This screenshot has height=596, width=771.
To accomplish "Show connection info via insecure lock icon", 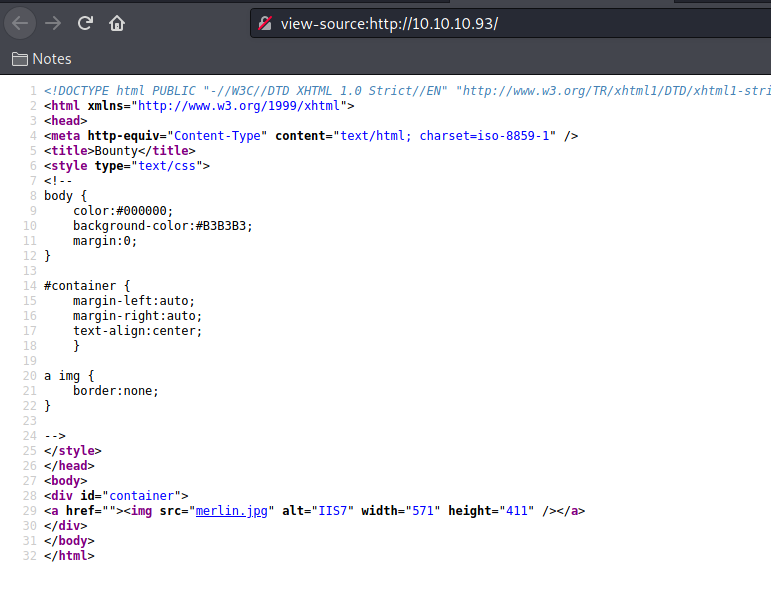I will tap(265, 23).
